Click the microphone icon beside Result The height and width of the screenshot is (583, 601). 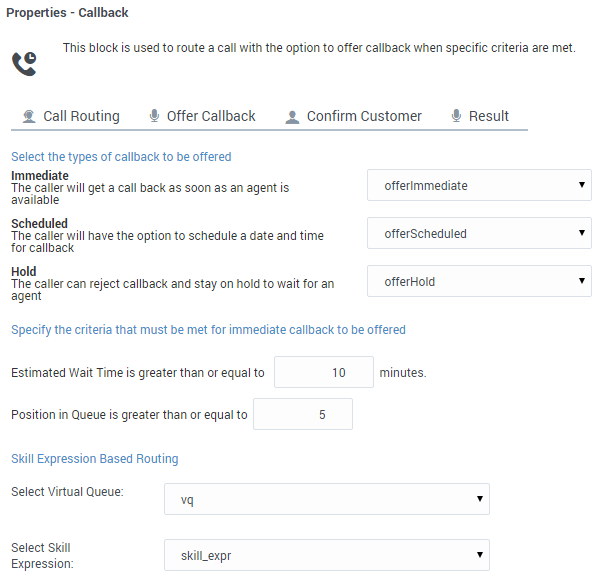(x=456, y=116)
